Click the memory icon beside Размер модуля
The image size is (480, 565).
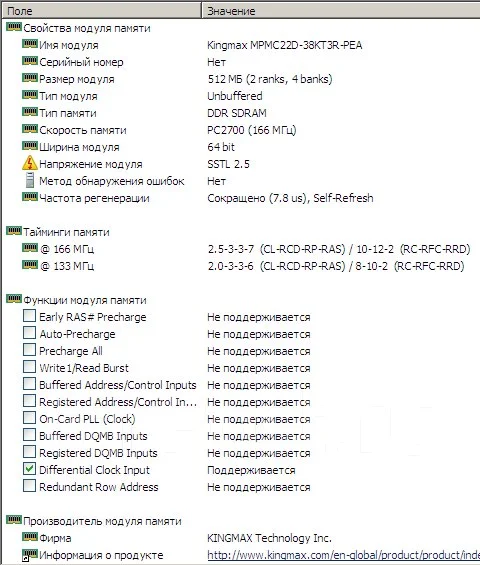point(30,78)
